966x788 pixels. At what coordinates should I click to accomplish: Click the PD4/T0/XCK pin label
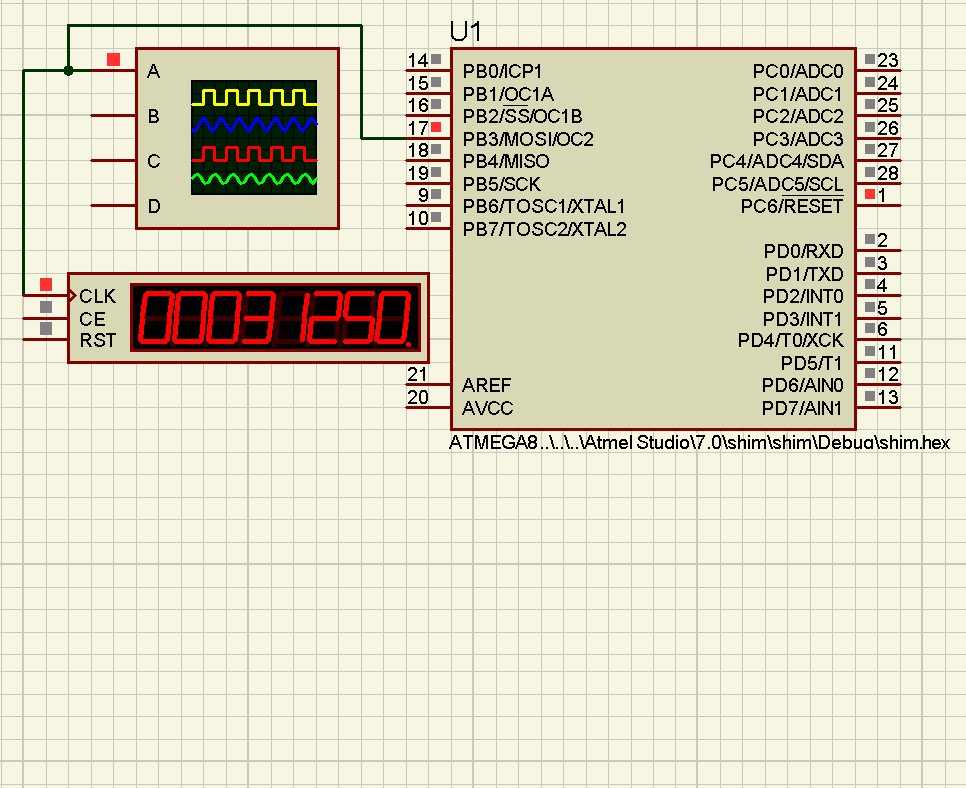pos(790,340)
